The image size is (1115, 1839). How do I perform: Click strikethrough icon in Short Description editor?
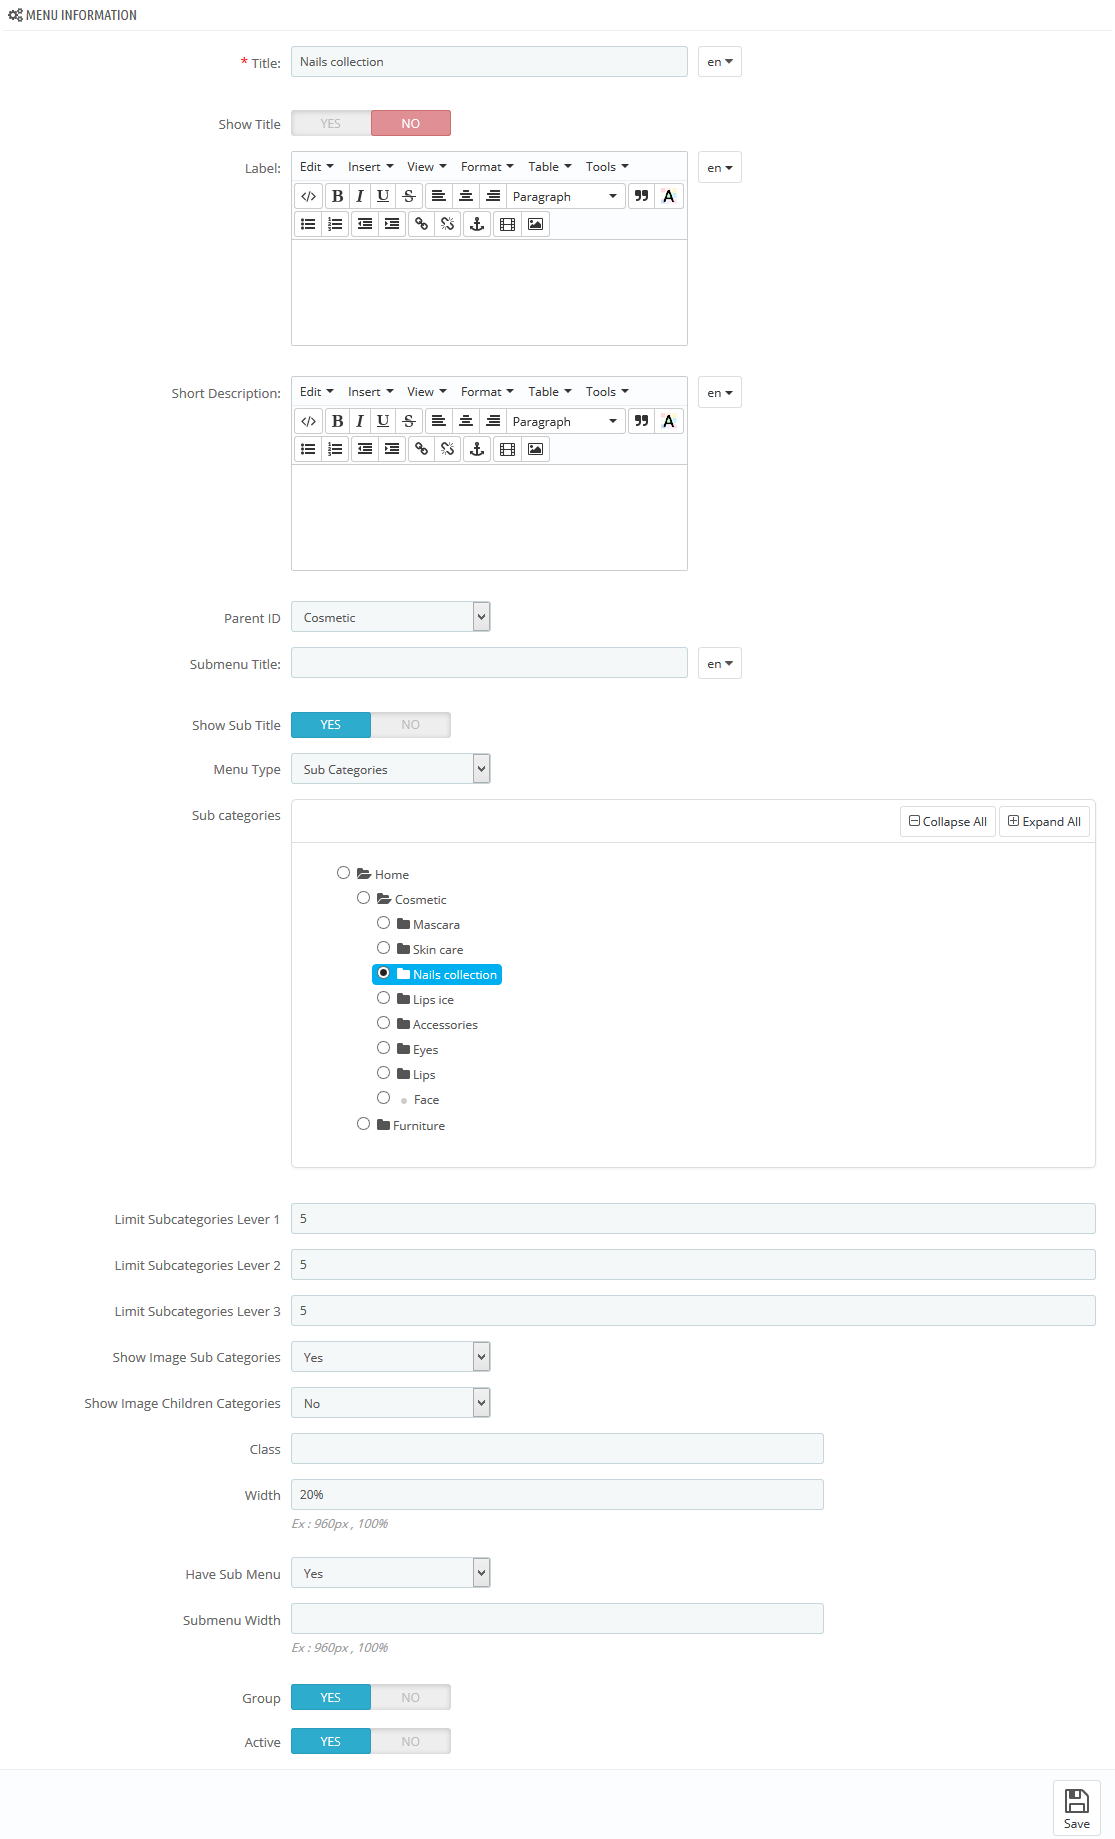point(408,421)
